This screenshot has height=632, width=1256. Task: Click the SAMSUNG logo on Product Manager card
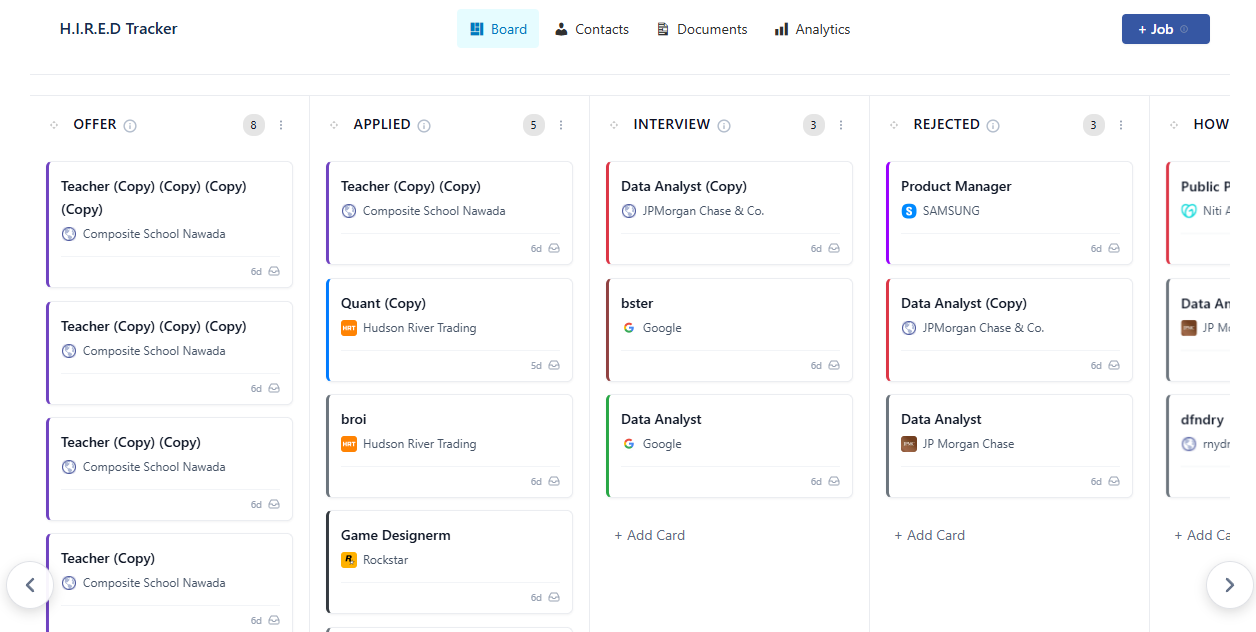coord(909,211)
